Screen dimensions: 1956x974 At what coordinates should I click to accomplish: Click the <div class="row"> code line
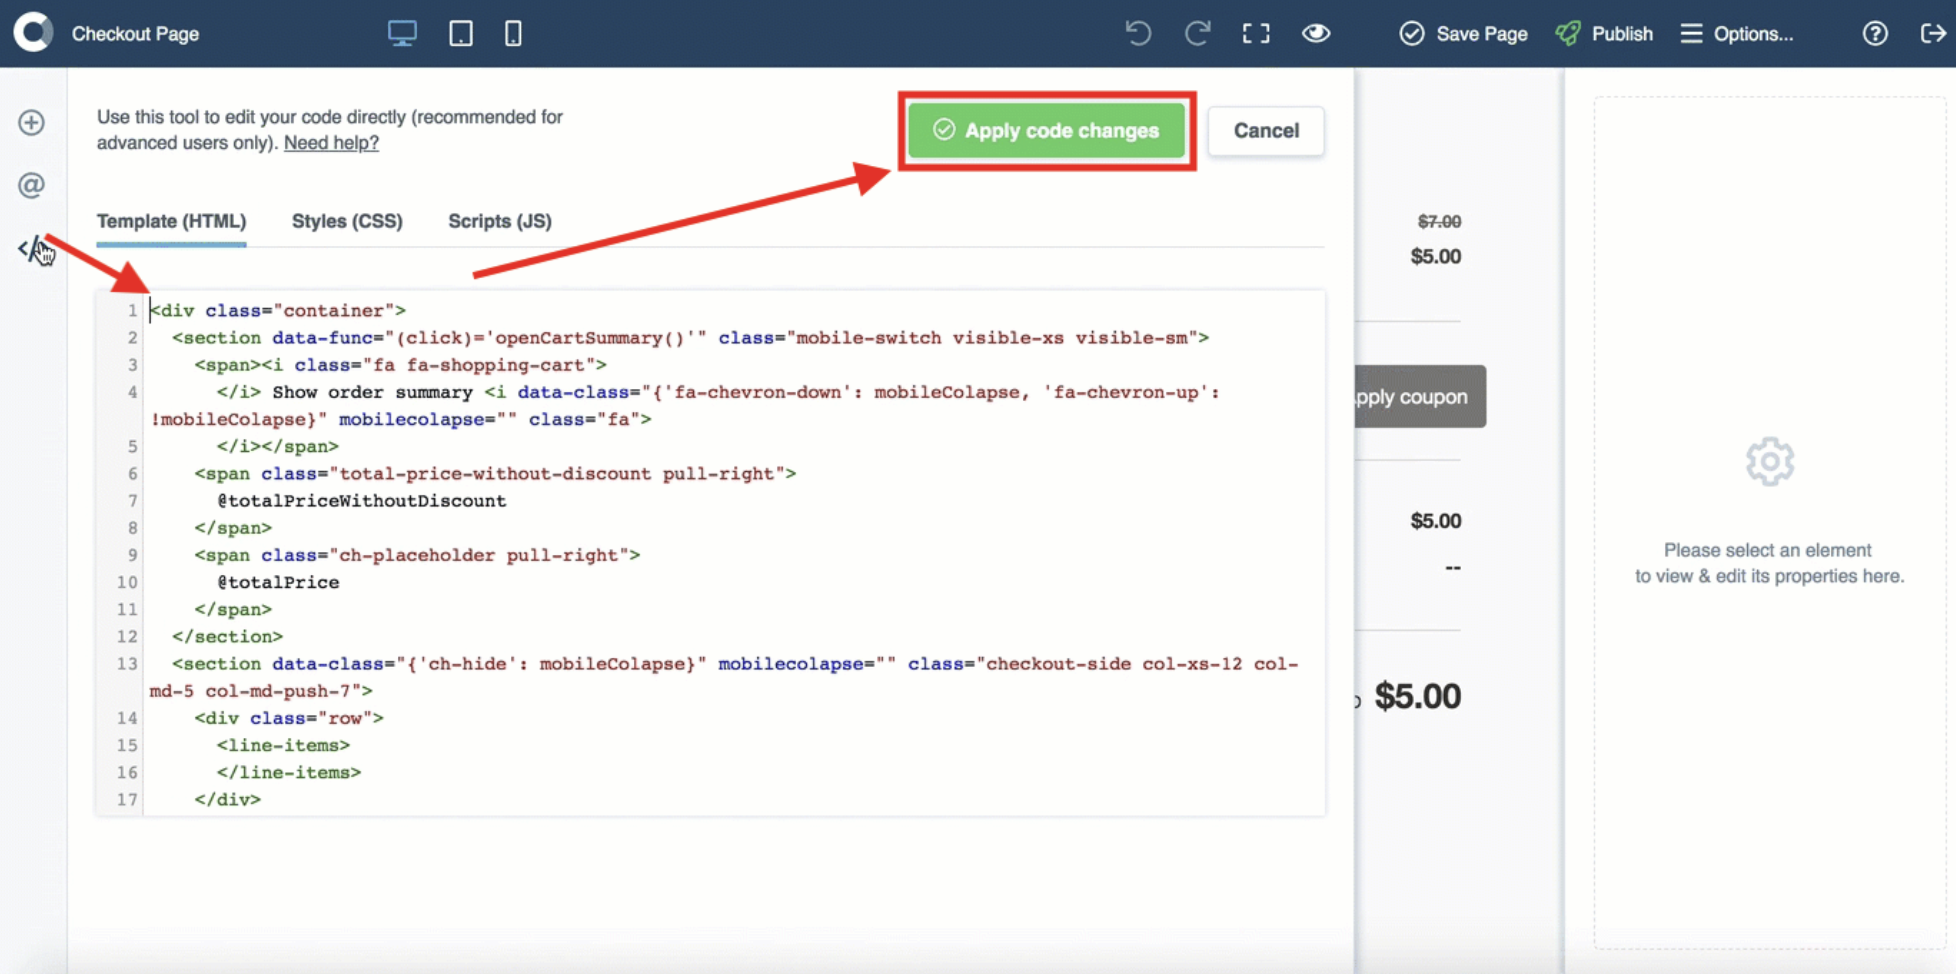(289, 718)
